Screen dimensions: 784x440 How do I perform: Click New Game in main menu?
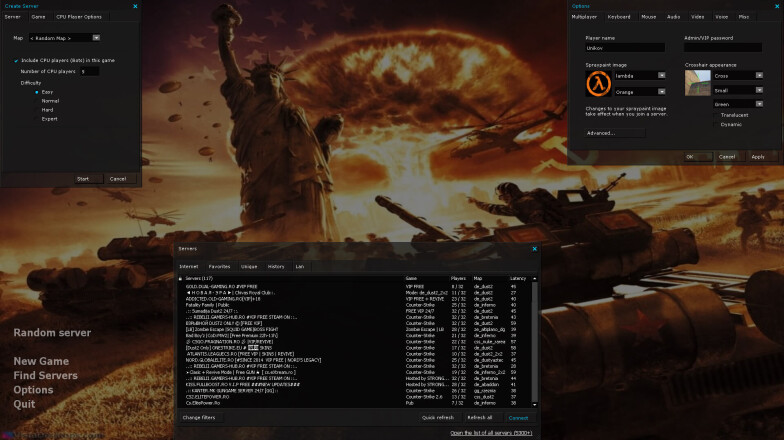pyautogui.click(x=41, y=361)
